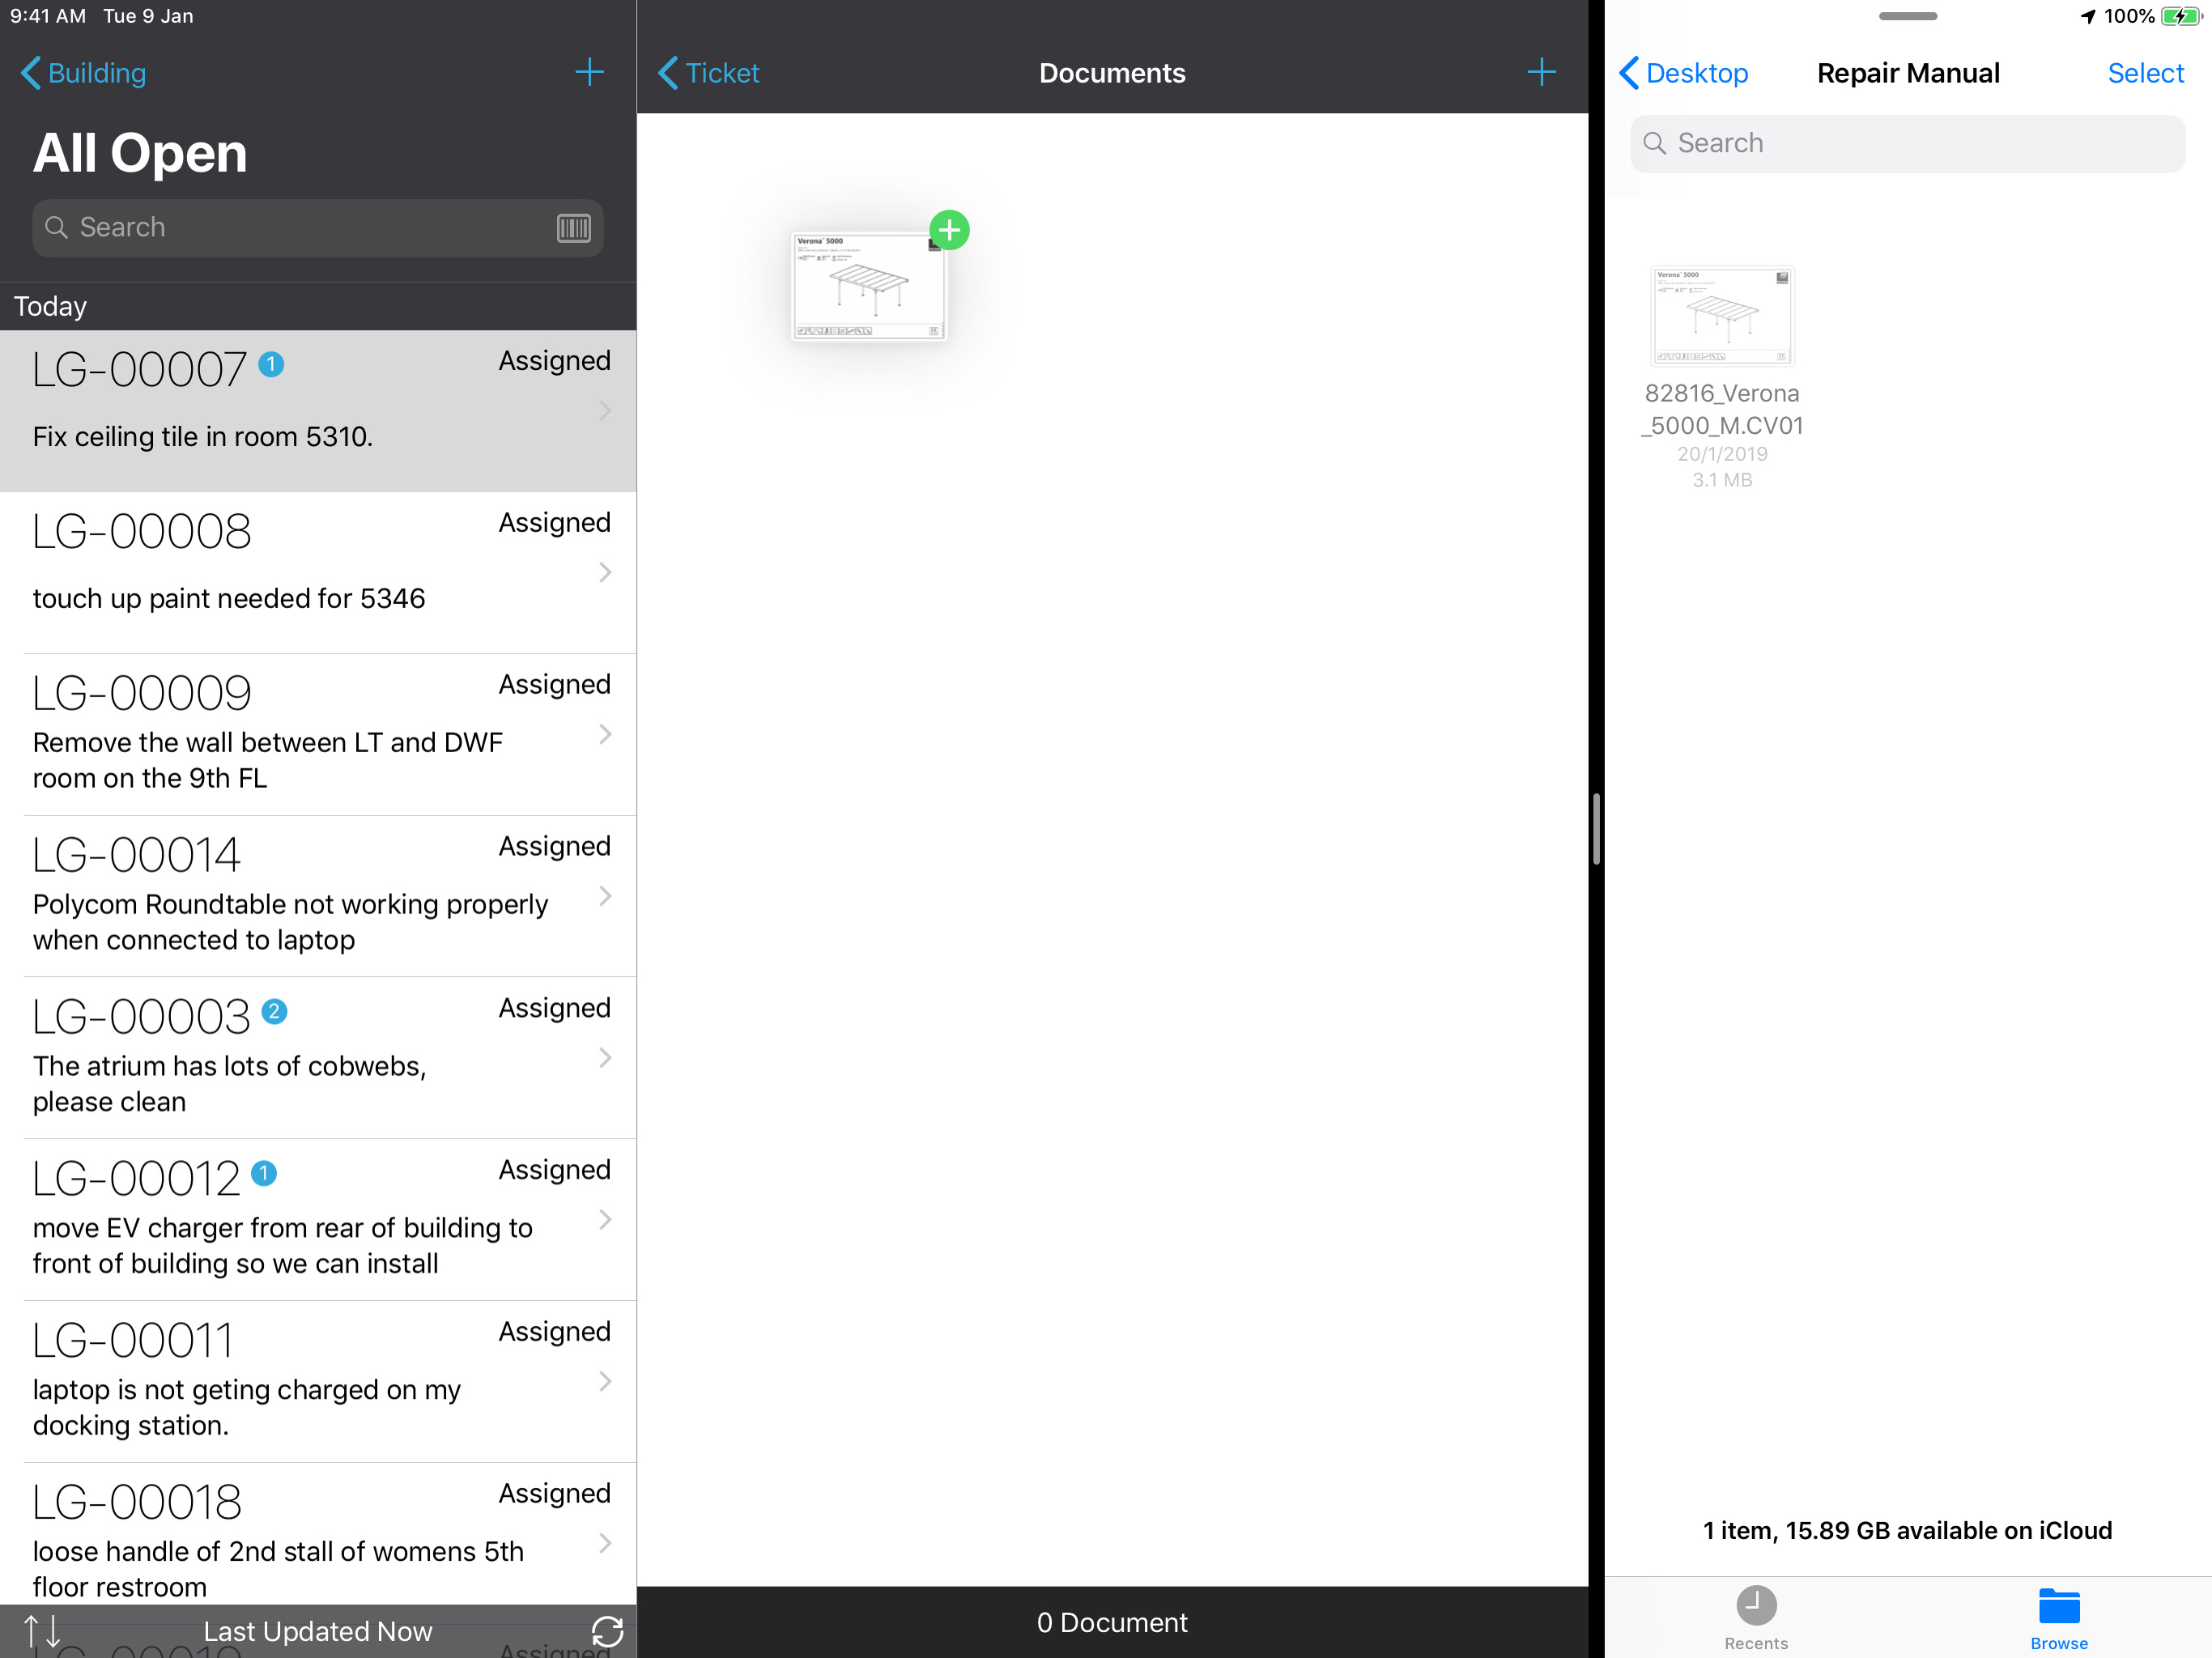
Task: Switch to the Browse tab
Action: (x=2058, y=1617)
